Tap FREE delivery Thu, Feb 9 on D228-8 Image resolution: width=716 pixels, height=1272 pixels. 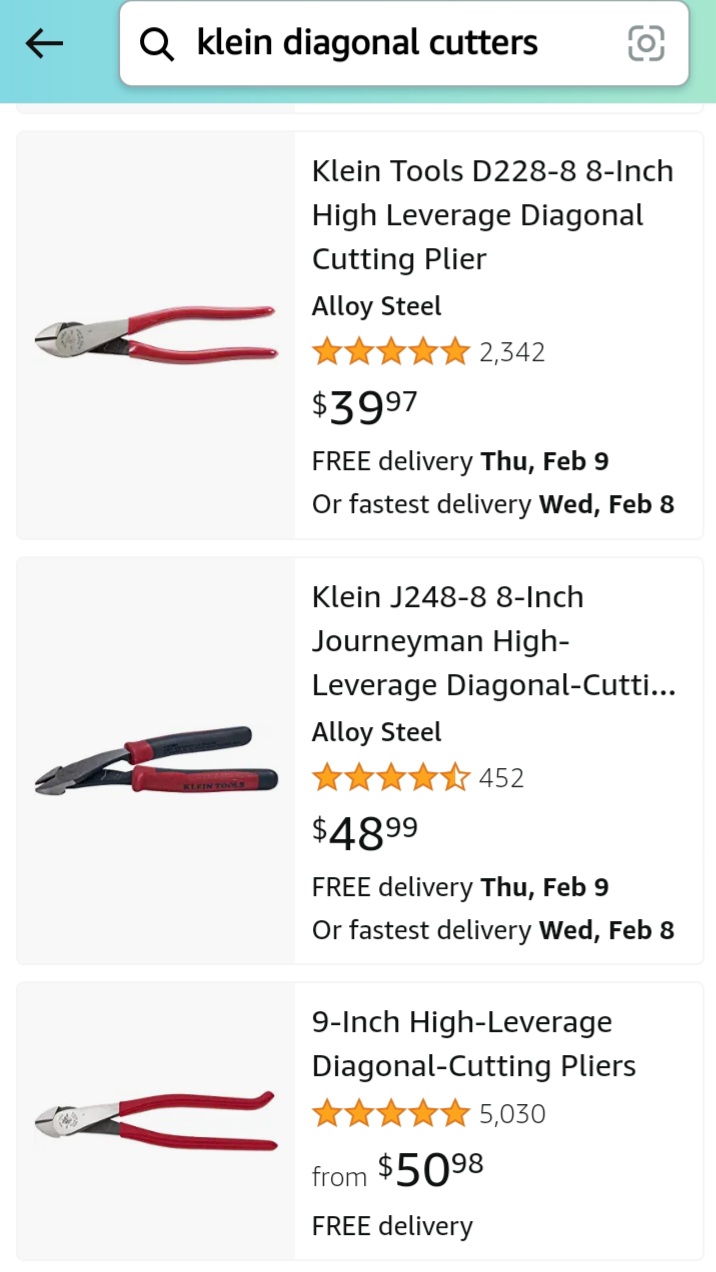(x=460, y=461)
